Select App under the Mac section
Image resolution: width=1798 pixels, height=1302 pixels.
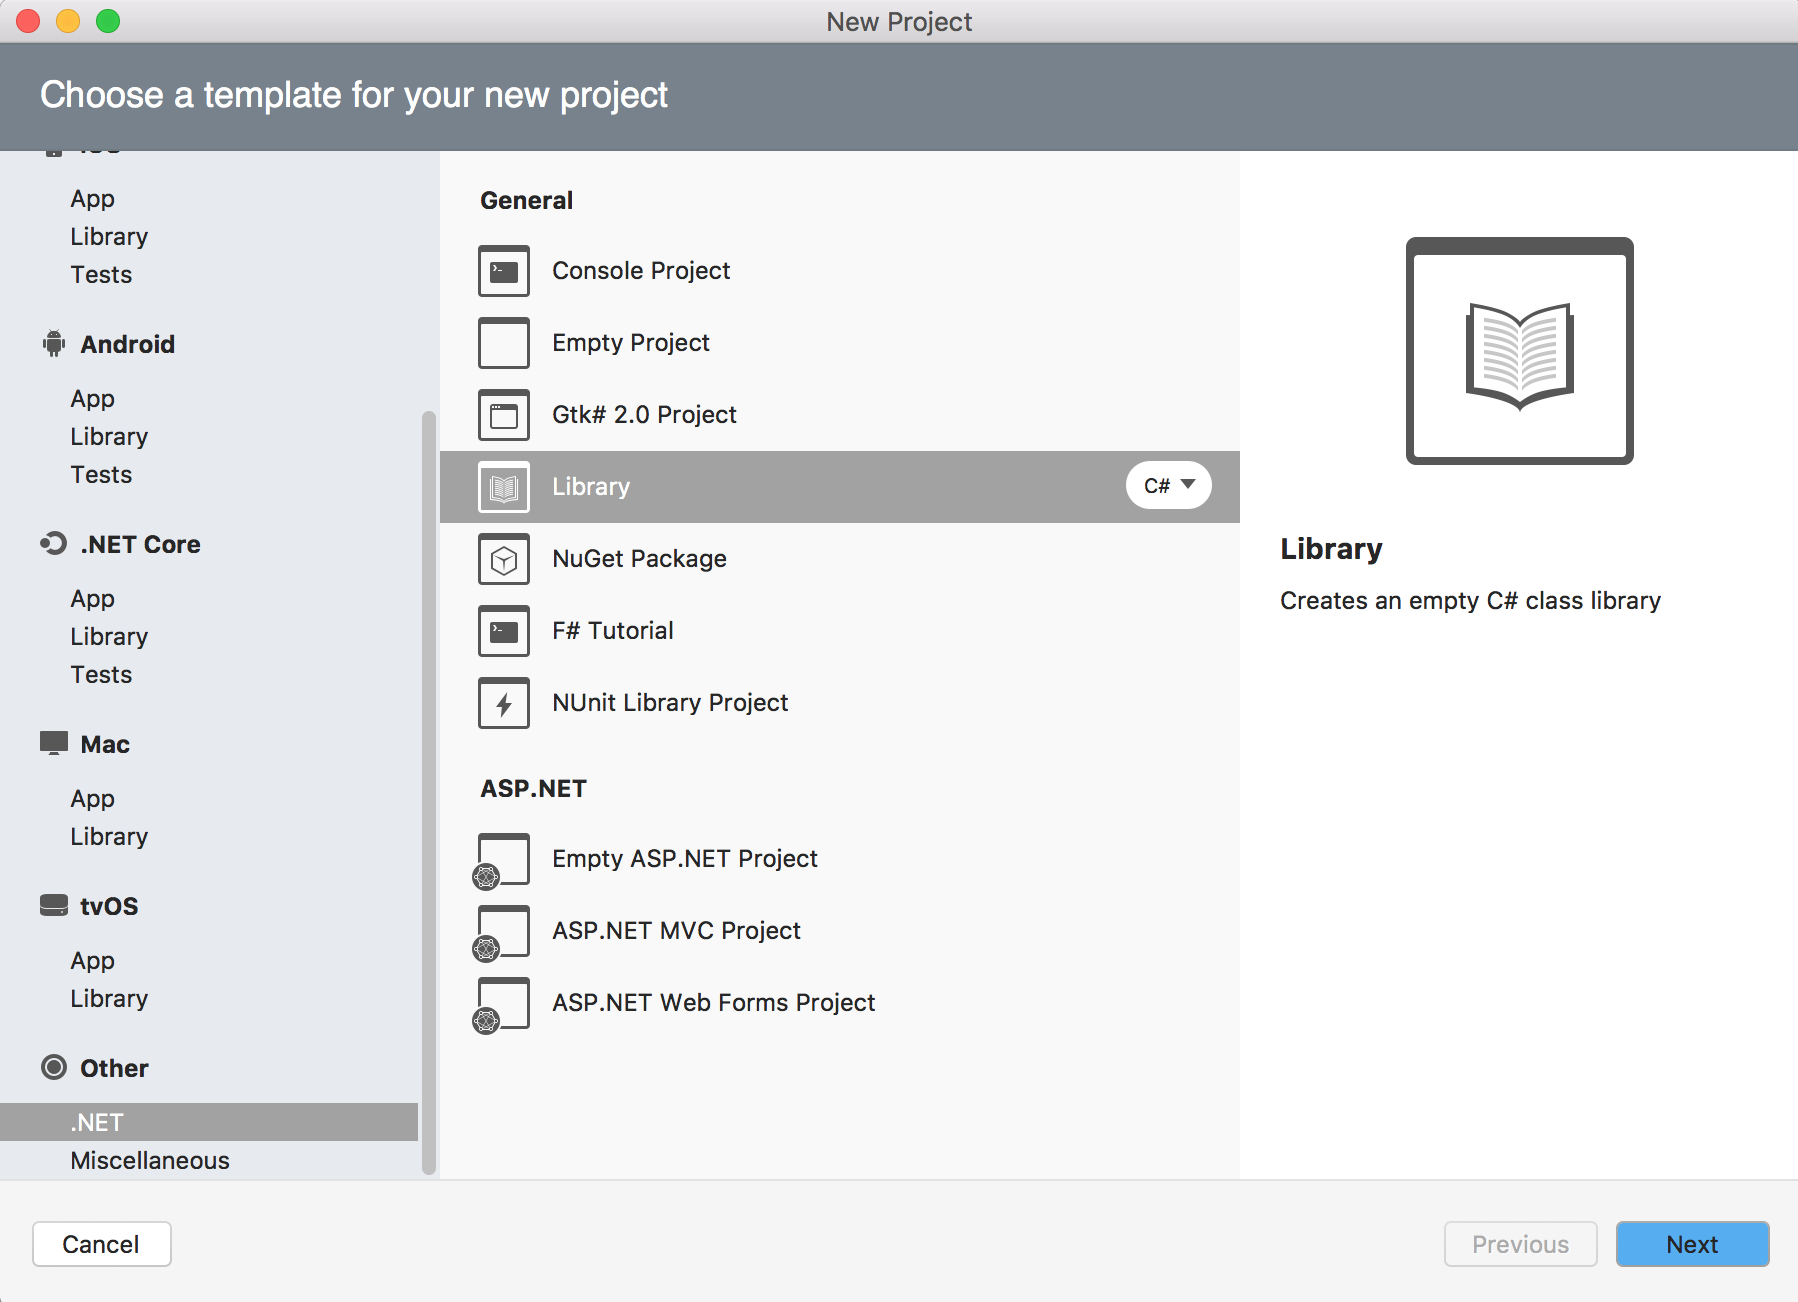[x=92, y=799]
